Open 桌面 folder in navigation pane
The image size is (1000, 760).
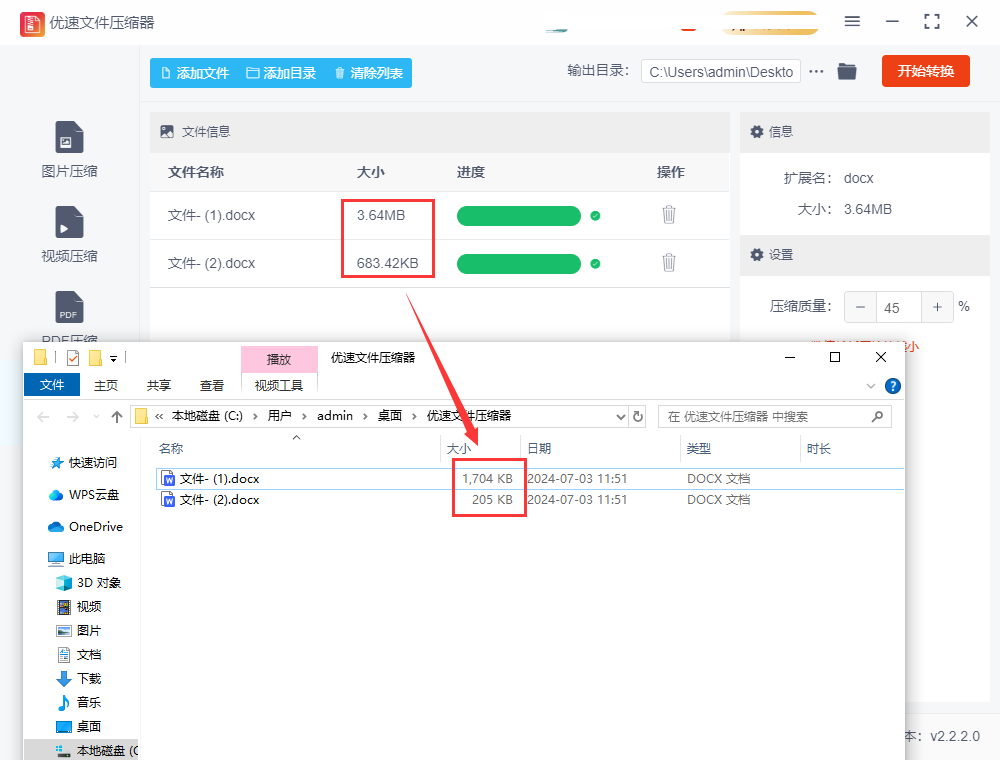[x=79, y=727]
